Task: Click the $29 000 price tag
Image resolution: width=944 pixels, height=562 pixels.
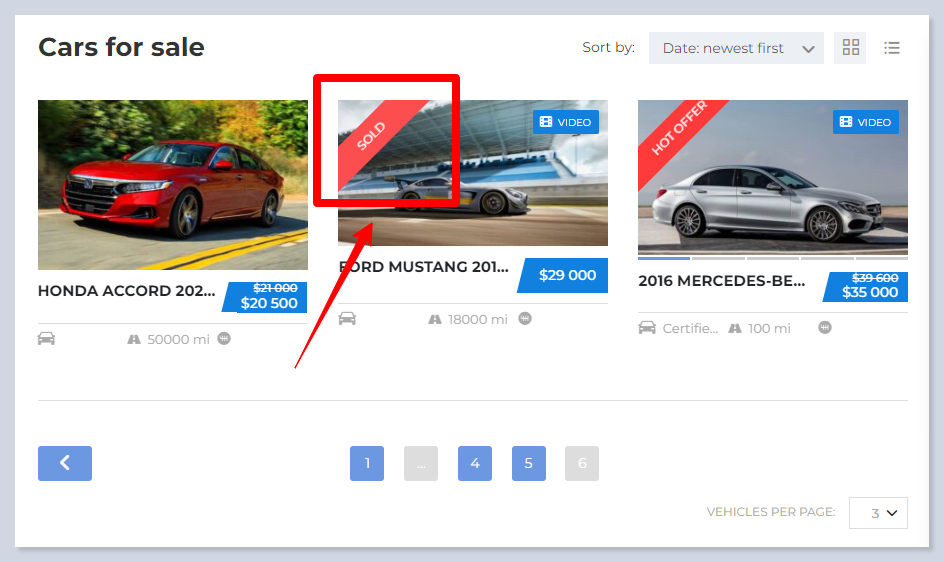Action: pos(566,275)
